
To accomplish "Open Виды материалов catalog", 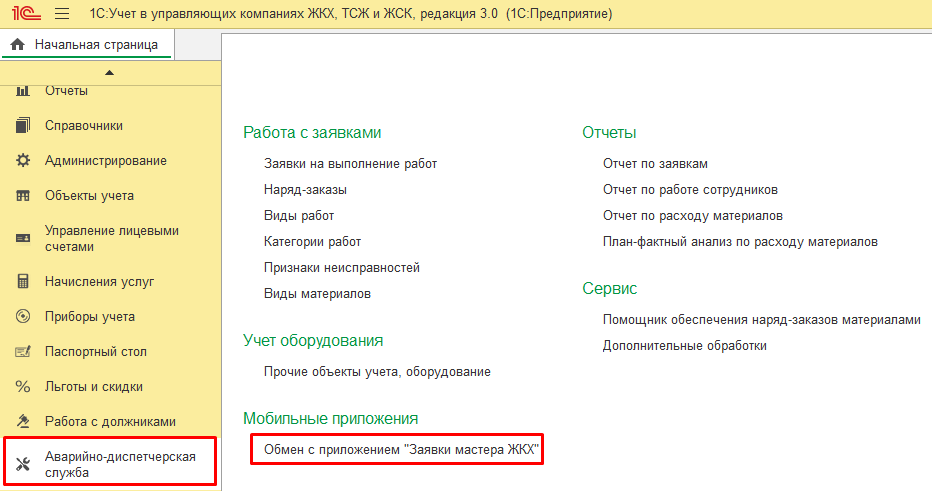I will tap(317, 294).
